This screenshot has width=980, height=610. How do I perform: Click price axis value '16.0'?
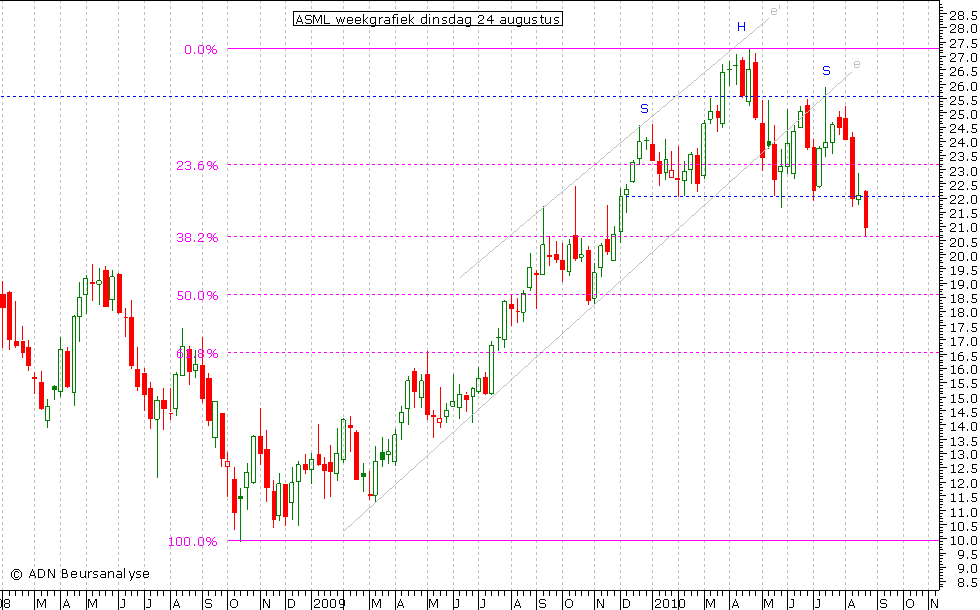(963, 369)
